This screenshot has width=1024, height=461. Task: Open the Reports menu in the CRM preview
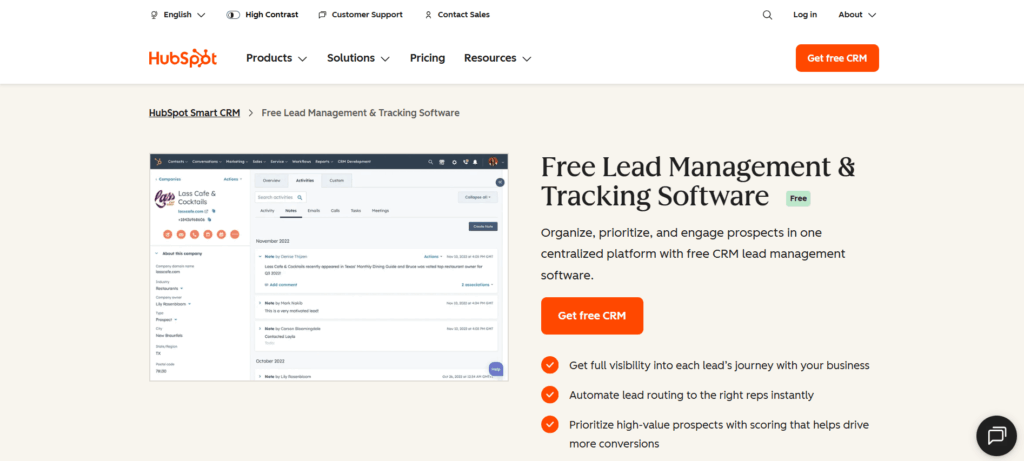coord(324,162)
